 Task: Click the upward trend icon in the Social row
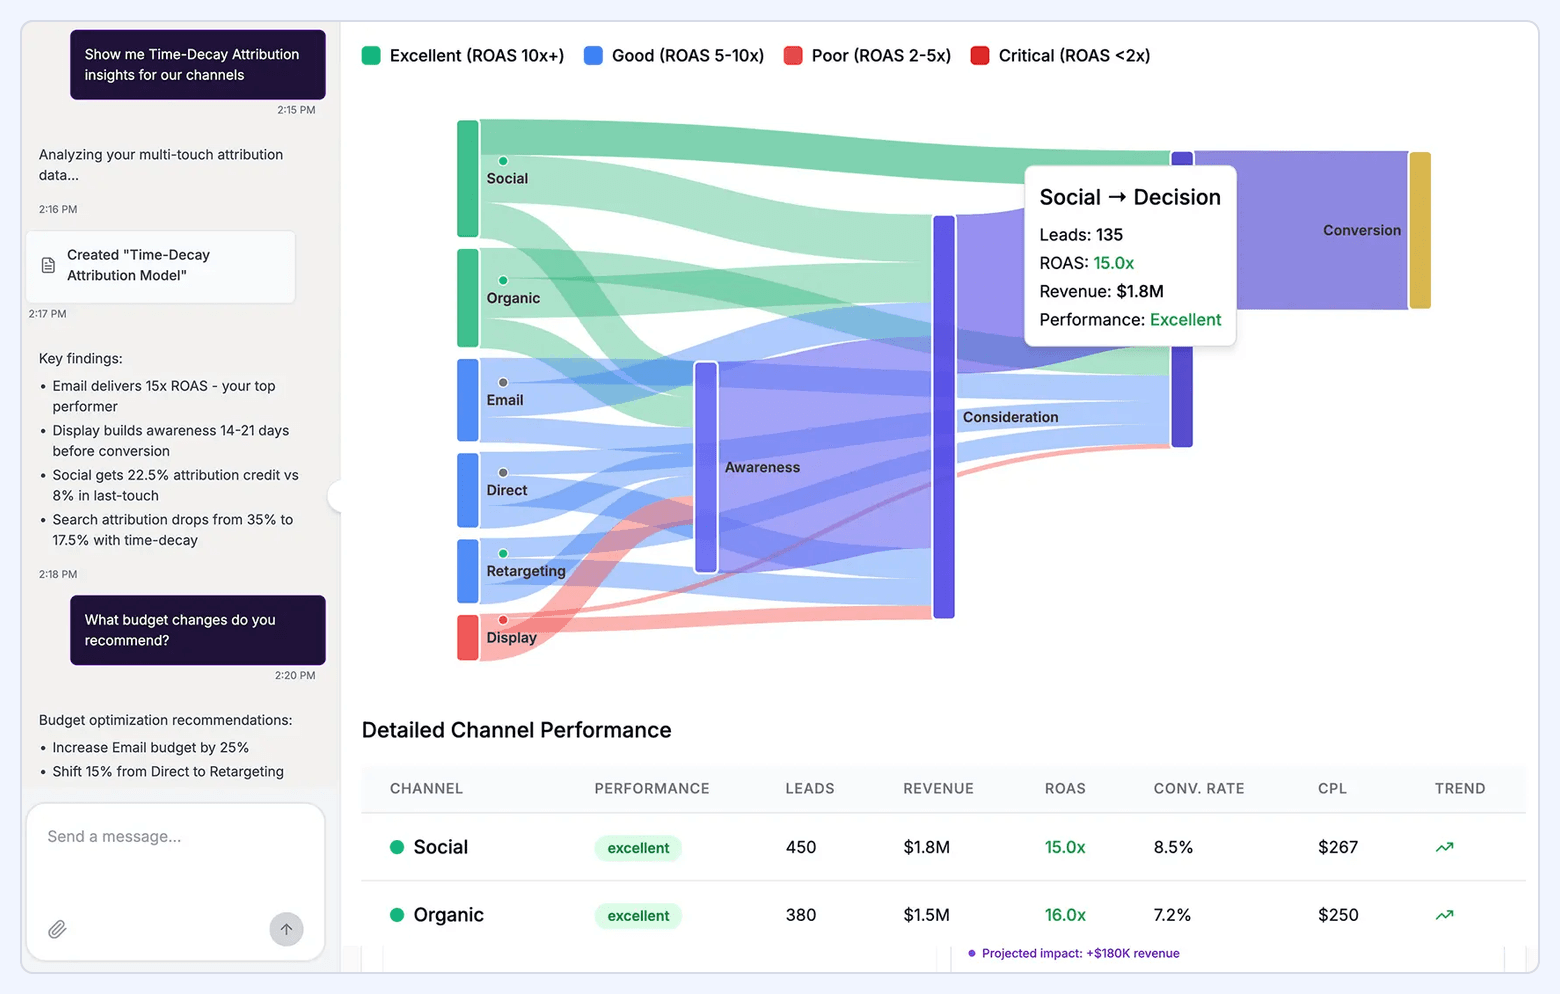tap(1443, 846)
